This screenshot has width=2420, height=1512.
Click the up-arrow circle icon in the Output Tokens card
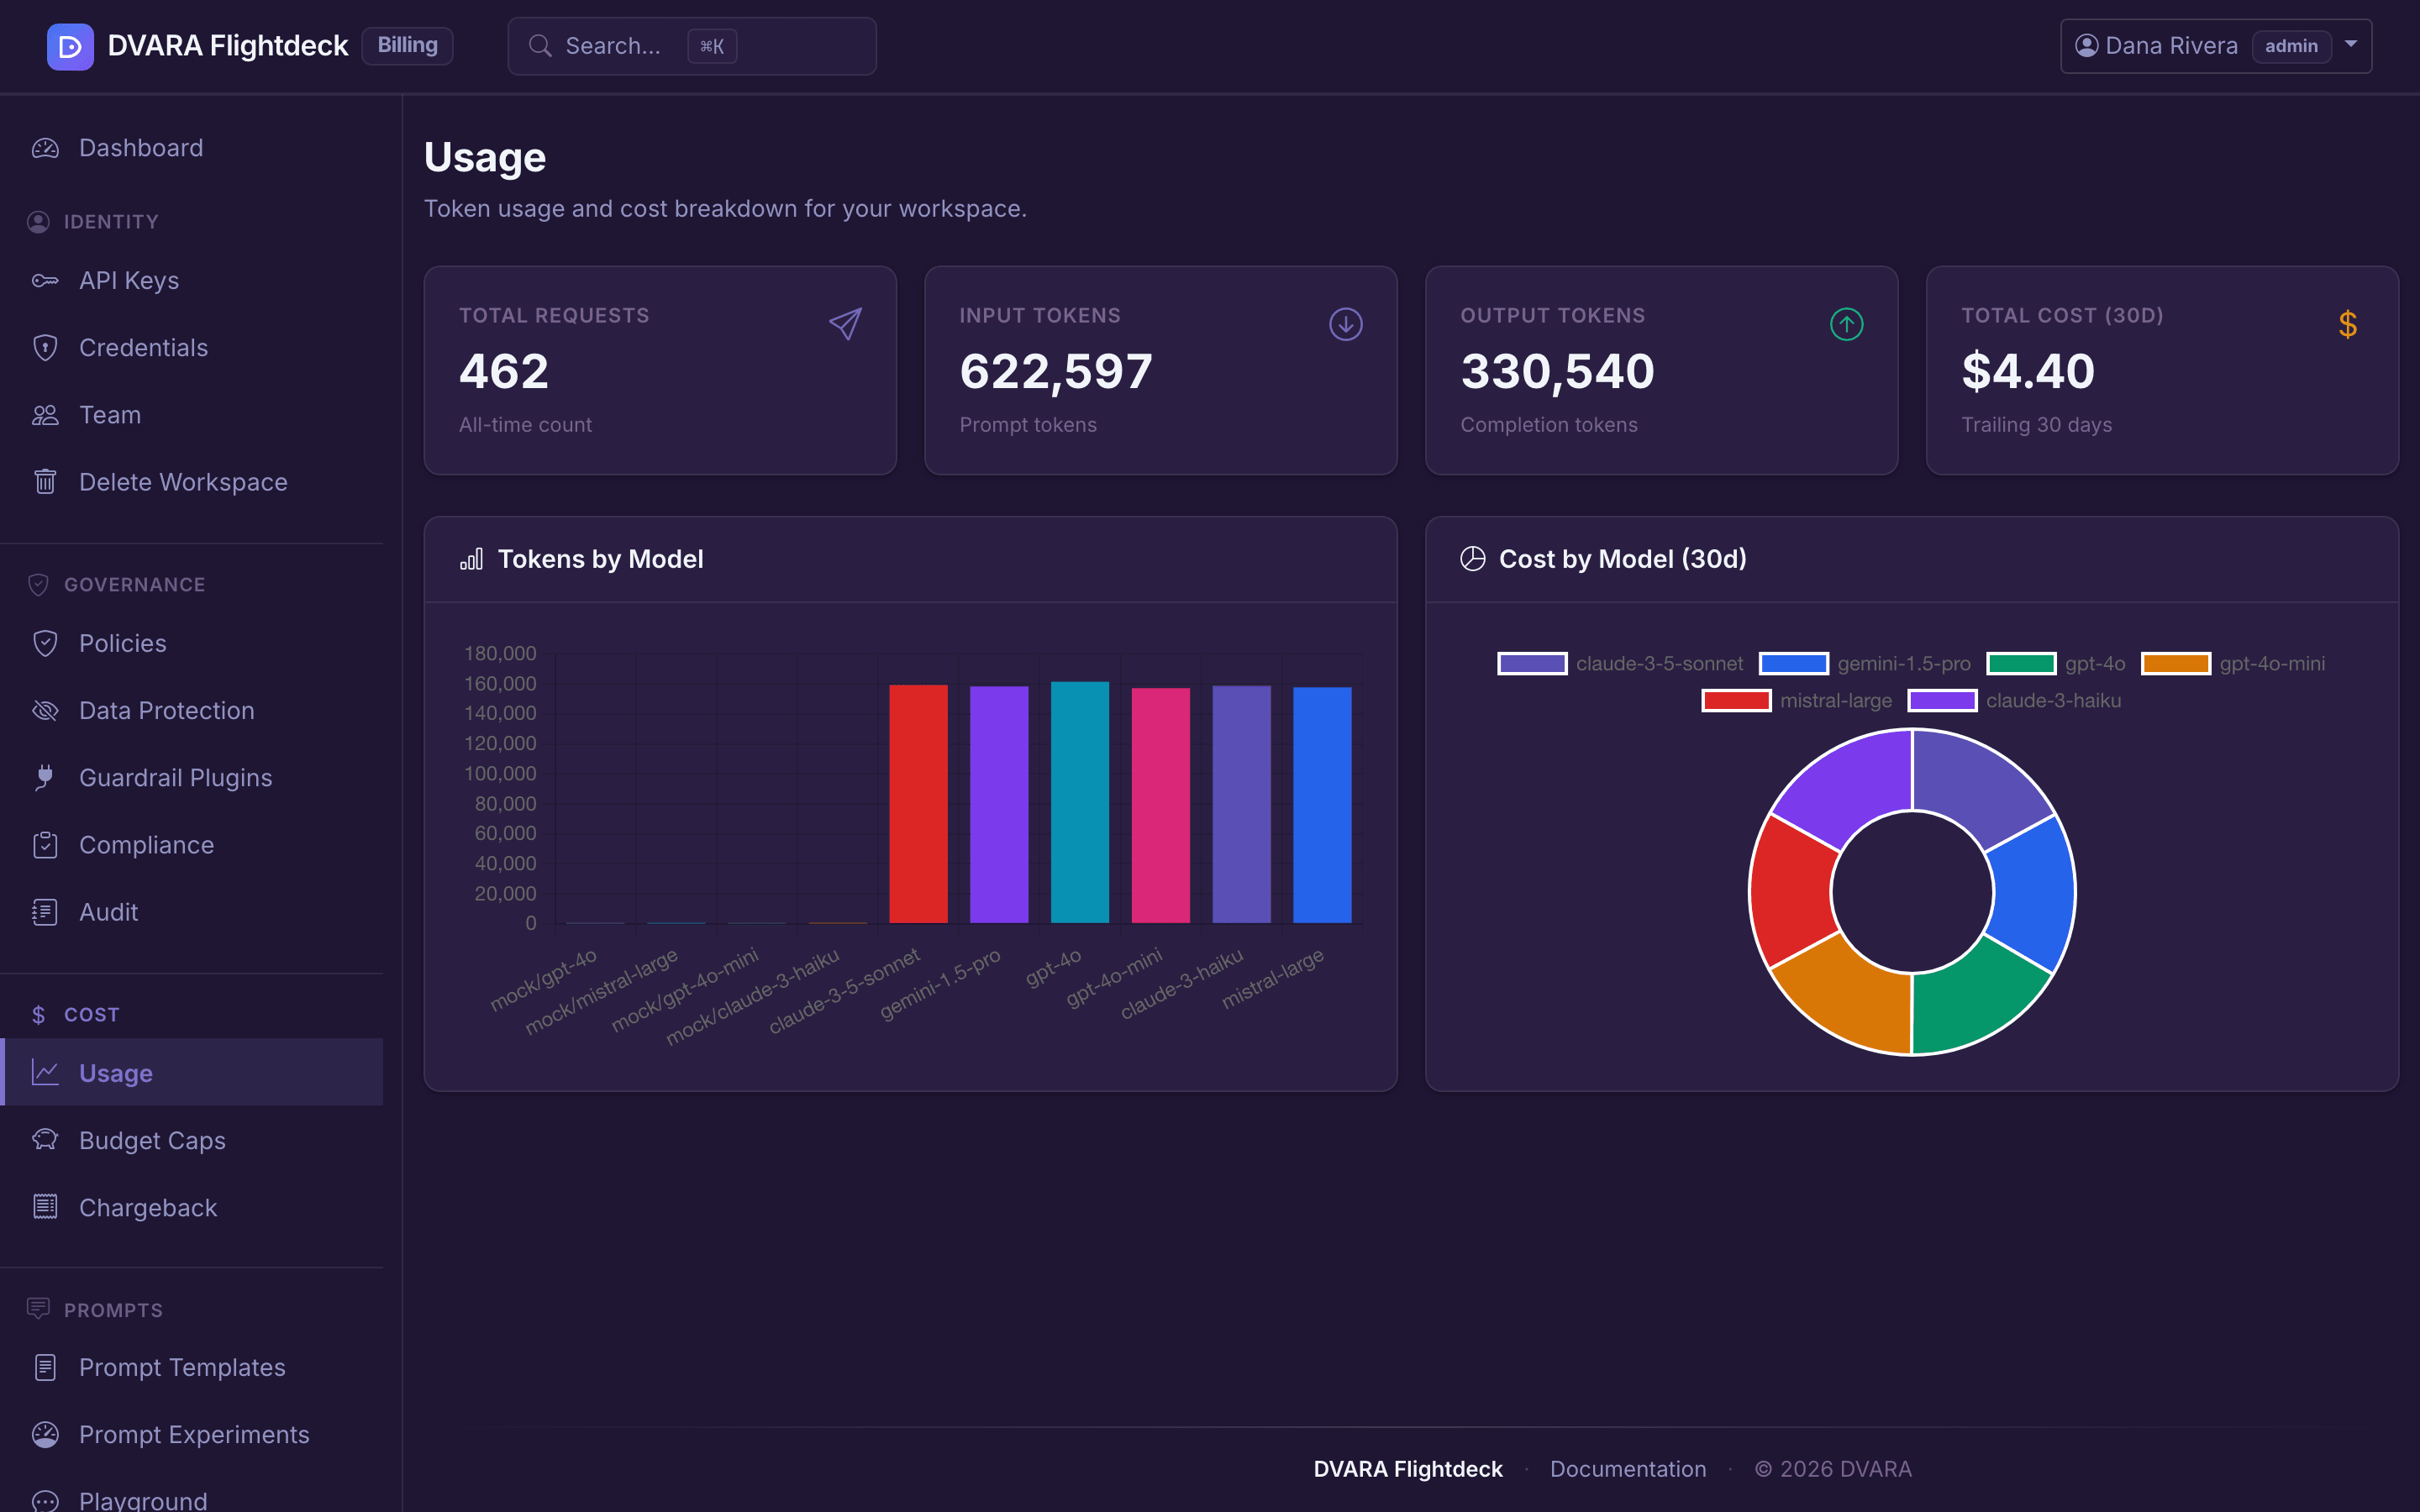click(1847, 324)
